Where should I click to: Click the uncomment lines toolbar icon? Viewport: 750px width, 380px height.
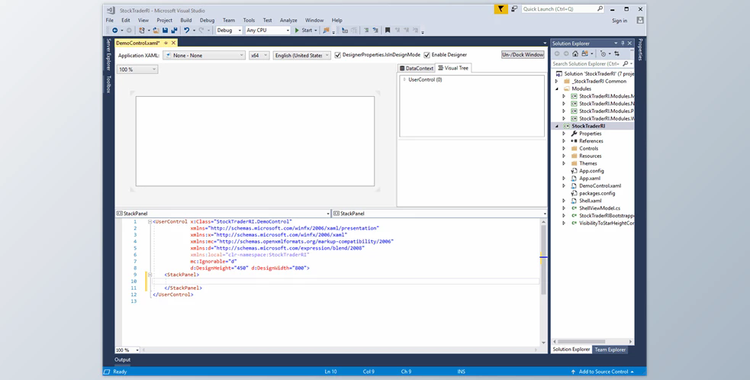click(375, 30)
